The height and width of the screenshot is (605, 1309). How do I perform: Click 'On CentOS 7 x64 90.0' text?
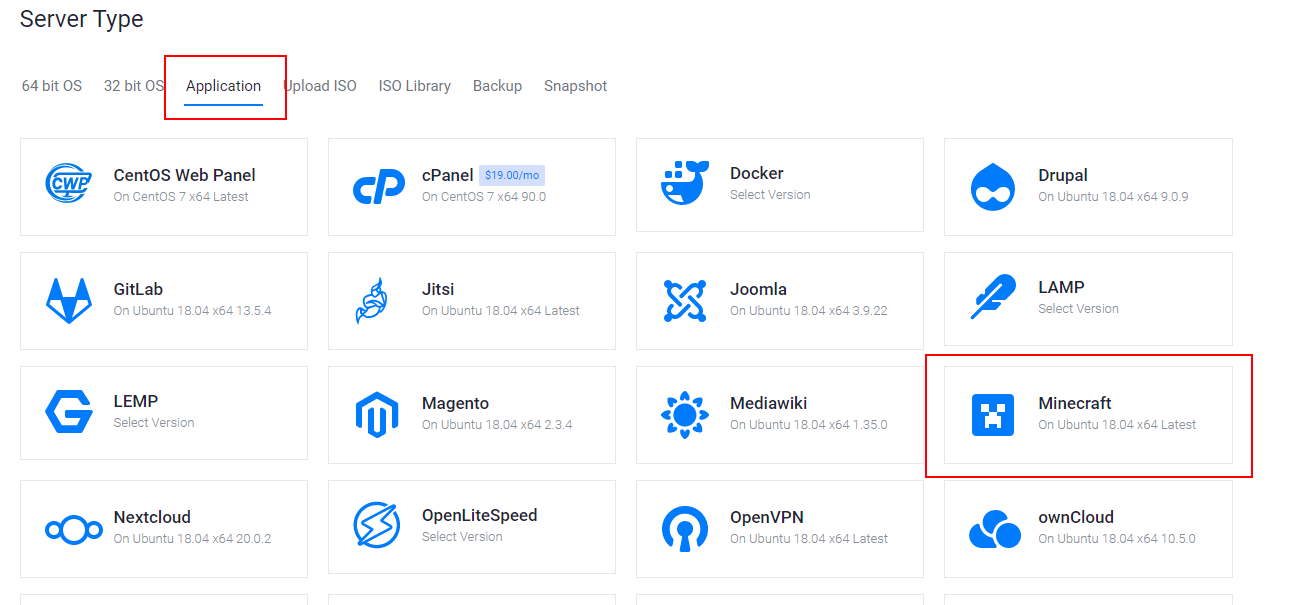tap(484, 196)
